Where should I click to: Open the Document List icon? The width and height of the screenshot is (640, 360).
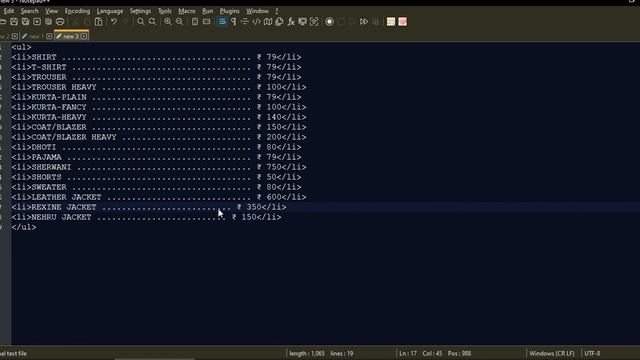[279, 22]
